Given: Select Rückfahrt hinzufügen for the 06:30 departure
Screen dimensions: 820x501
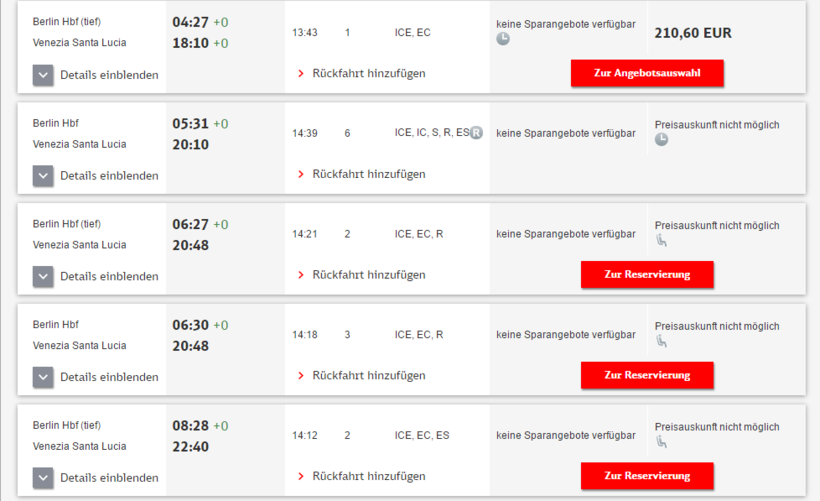Looking at the screenshot, I should click(x=368, y=376).
